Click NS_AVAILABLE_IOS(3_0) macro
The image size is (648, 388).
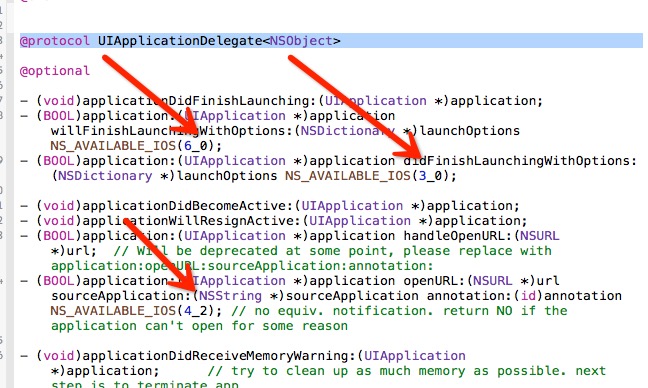point(367,176)
